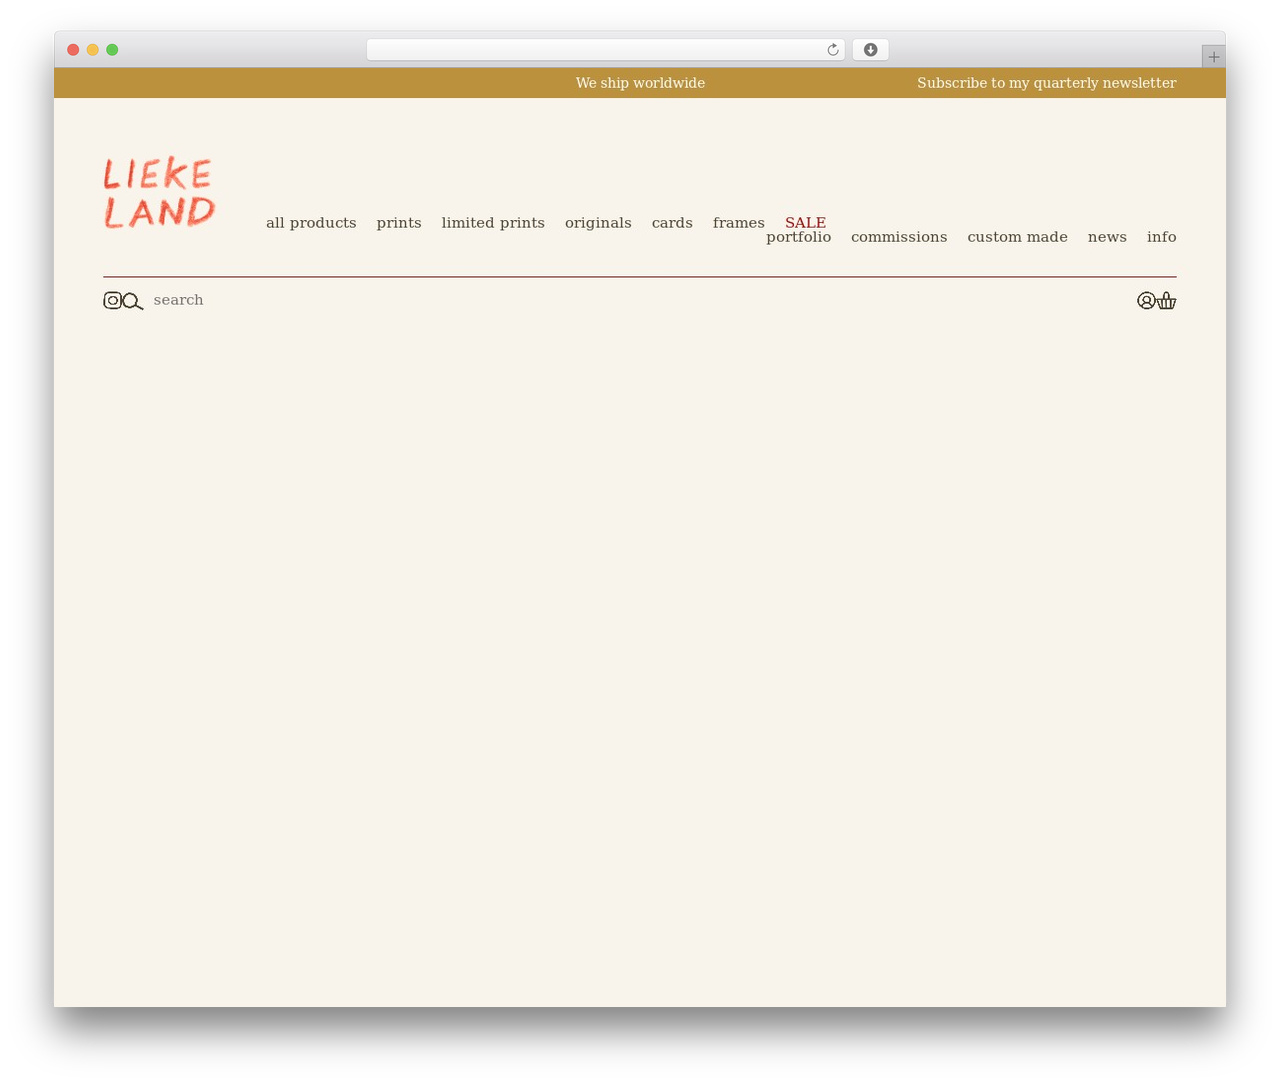Open the cards category
This screenshot has width=1280, height=1084.
click(x=672, y=223)
